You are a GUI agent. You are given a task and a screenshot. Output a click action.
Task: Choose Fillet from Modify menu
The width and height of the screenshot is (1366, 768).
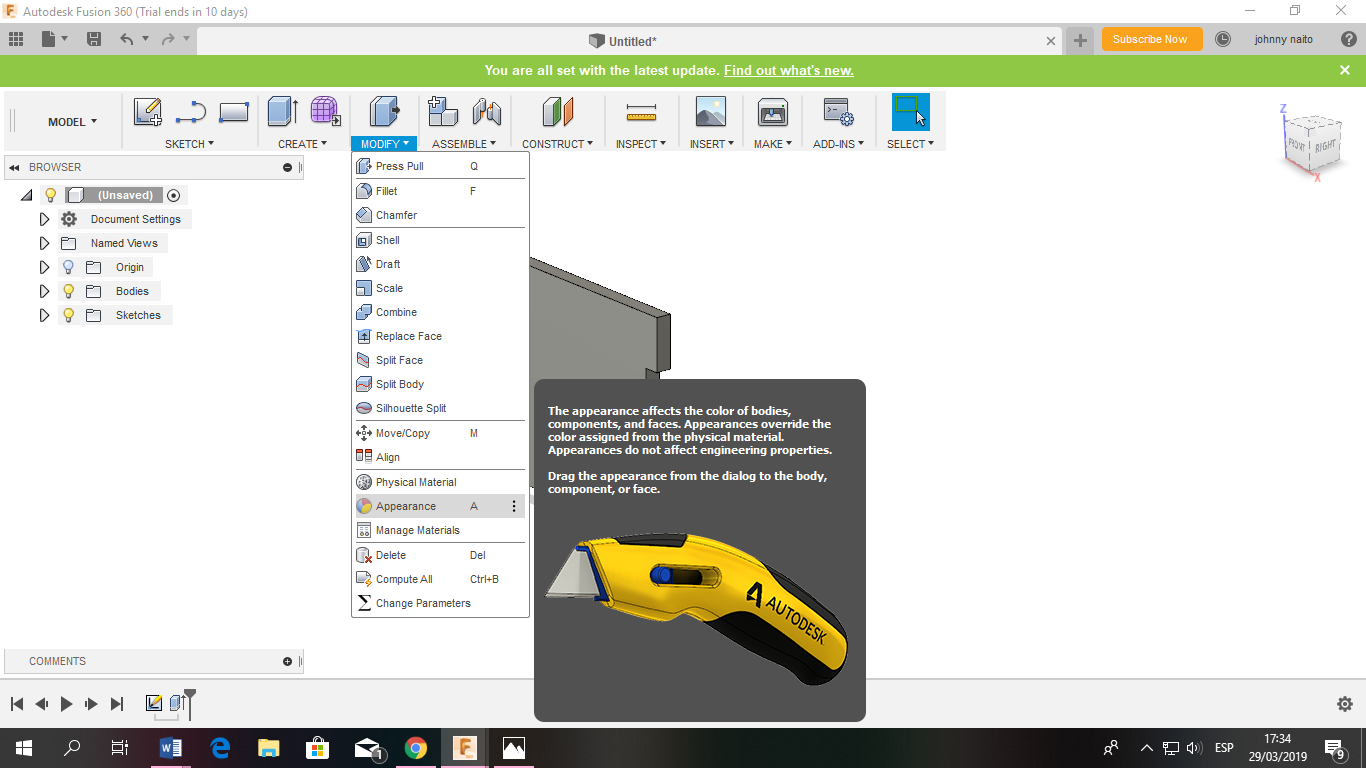[440, 191]
